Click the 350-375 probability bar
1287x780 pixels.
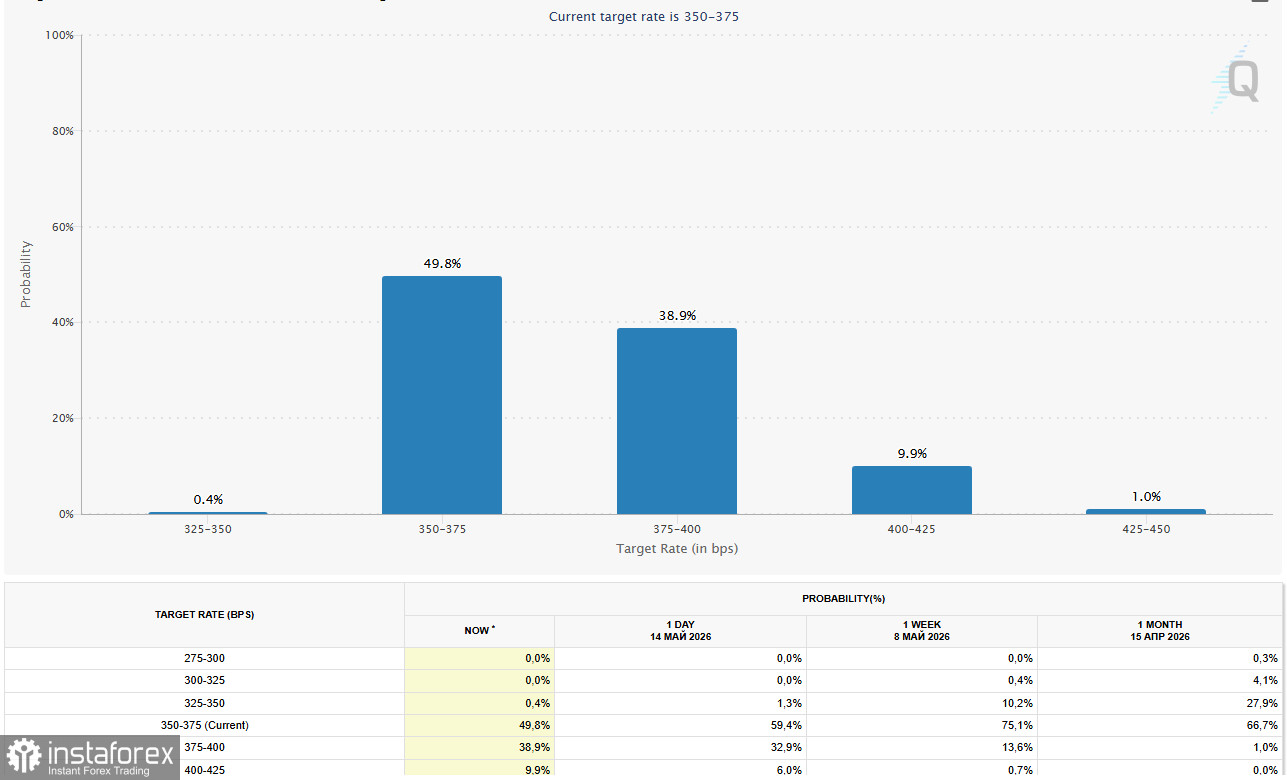click(x=442, y=395)
